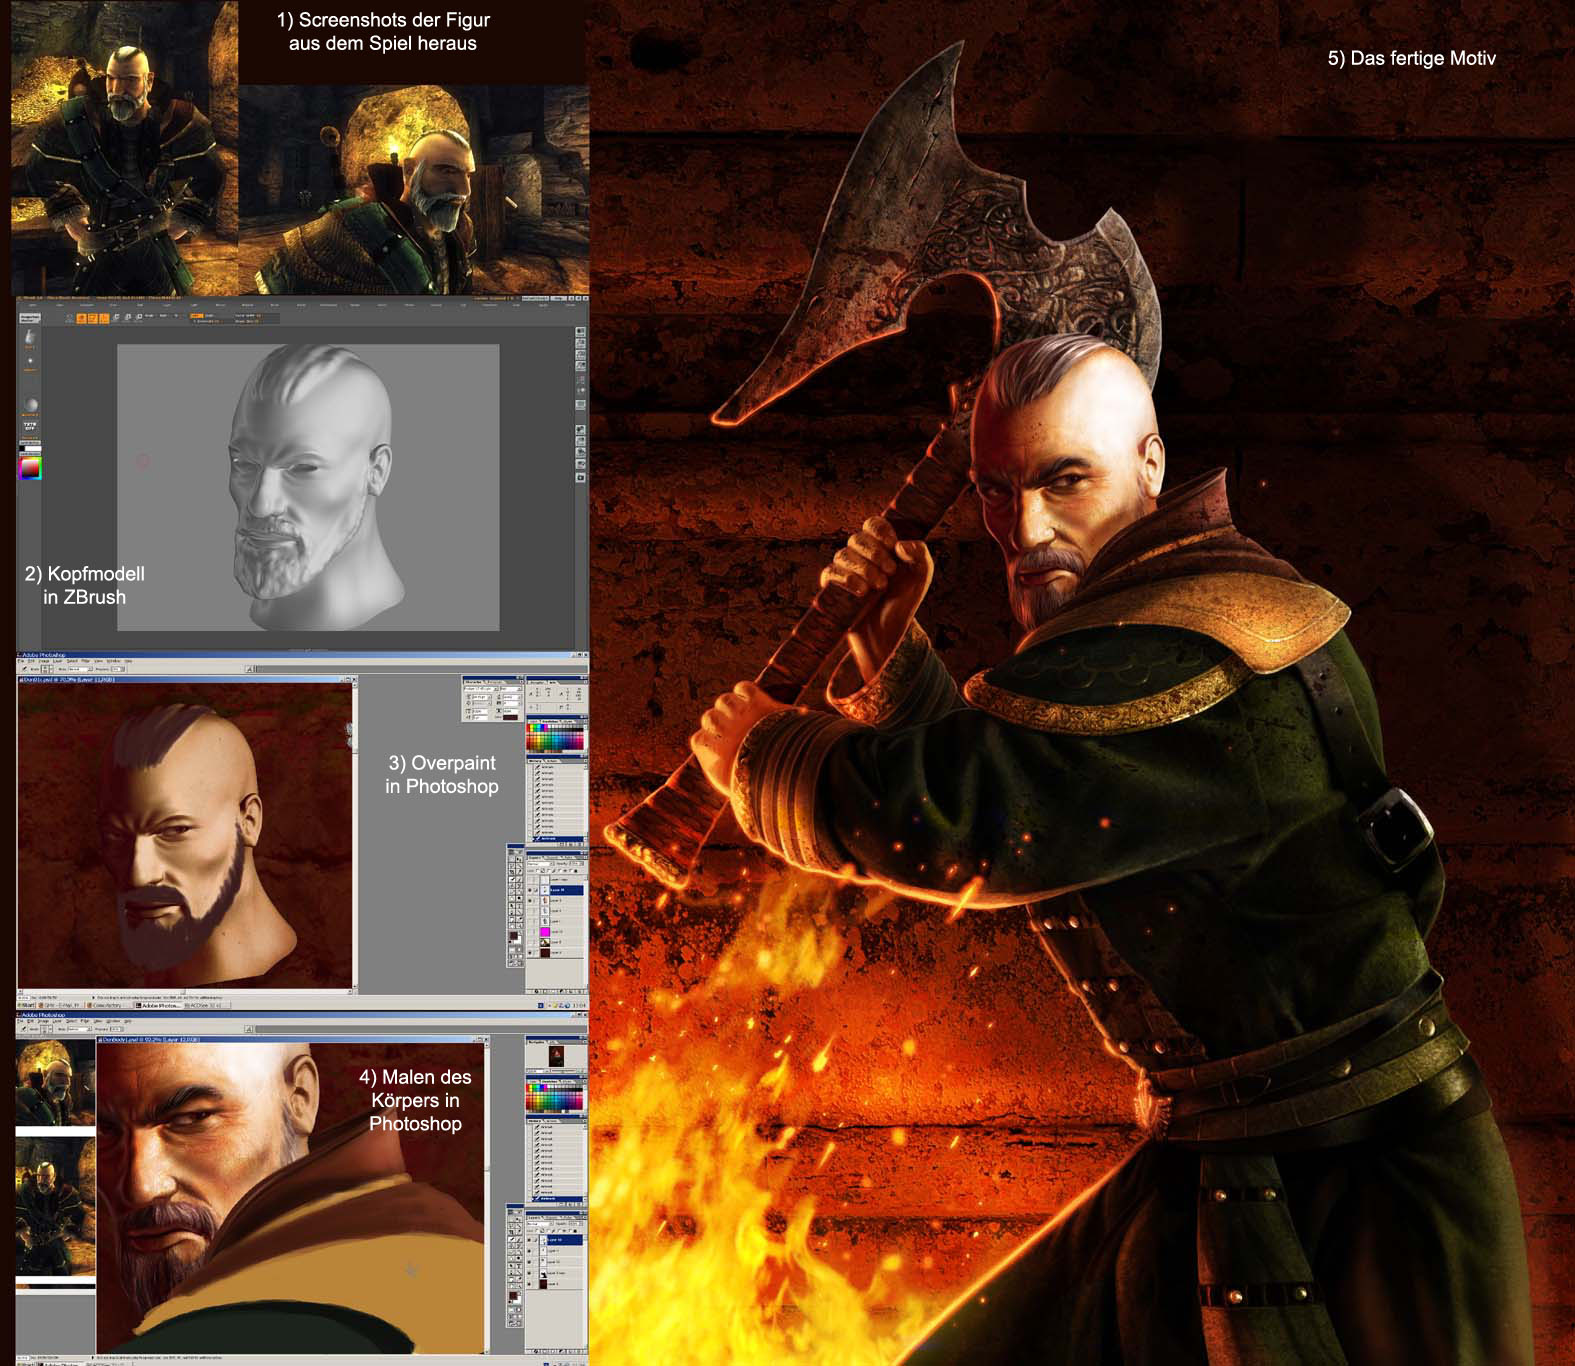Image resolution: width=1575 pixels, height=1366 pixels.
Task: Select the magenta-thumbnail layer in Don01c window
Action: (555, 932)
